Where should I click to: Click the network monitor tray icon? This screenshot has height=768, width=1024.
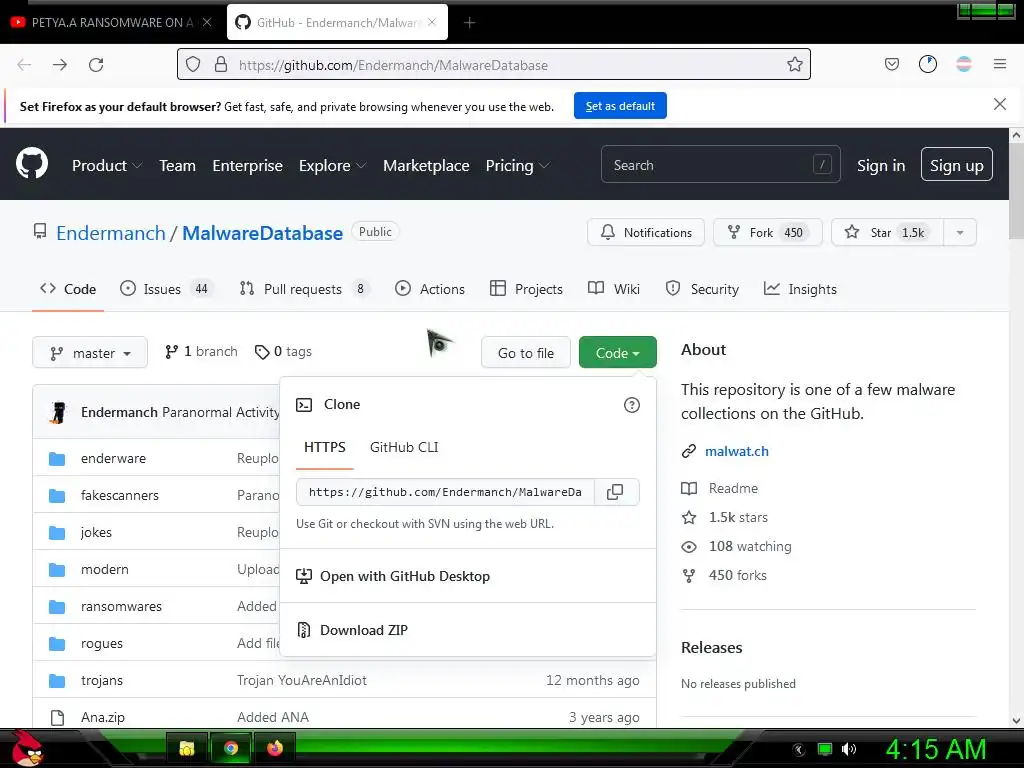[x=825, y=749]
